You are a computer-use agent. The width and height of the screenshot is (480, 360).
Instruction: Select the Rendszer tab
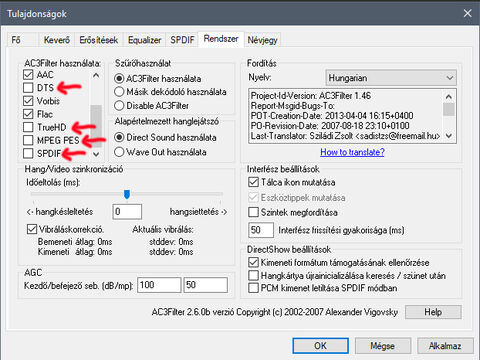coord(221,39)
